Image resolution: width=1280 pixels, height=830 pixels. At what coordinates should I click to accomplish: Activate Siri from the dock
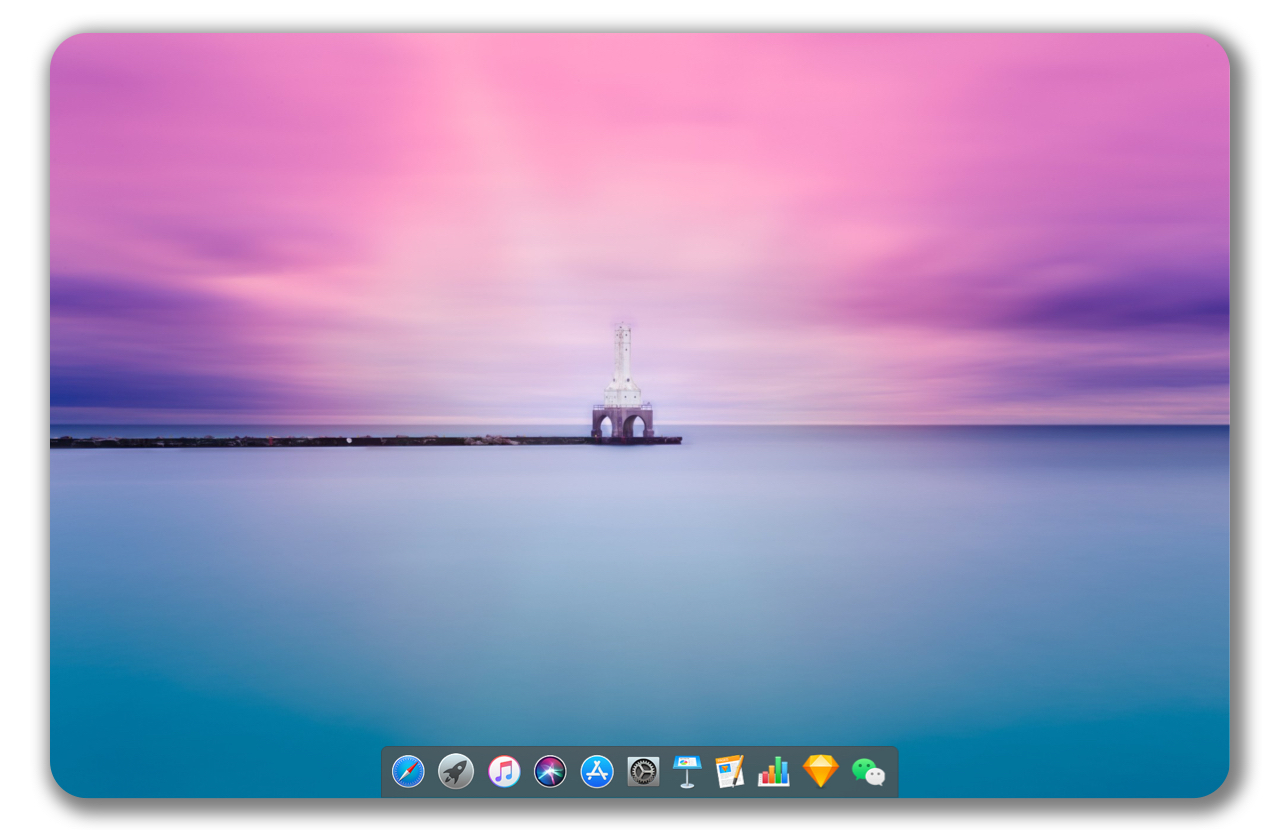pyautogui.click(x=550, y=771)
